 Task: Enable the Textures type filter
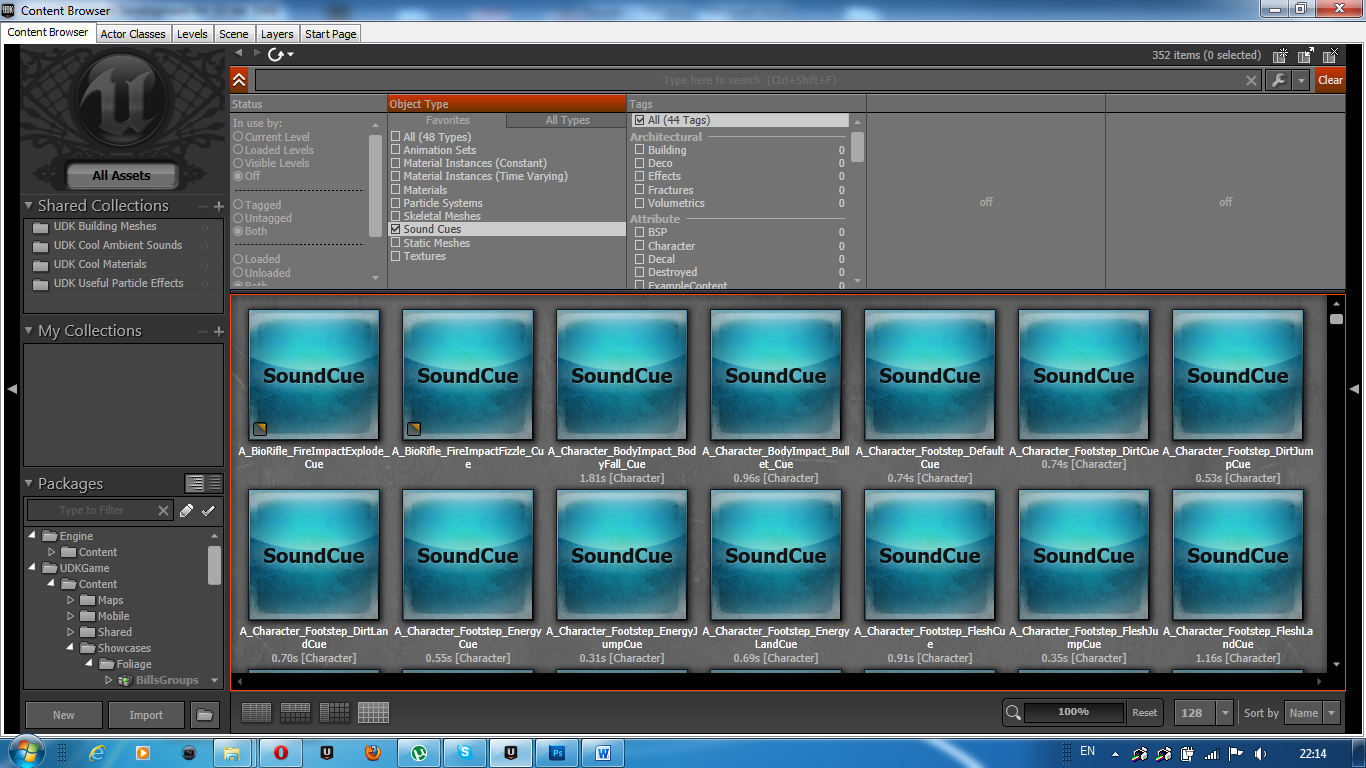coord(395,256)
